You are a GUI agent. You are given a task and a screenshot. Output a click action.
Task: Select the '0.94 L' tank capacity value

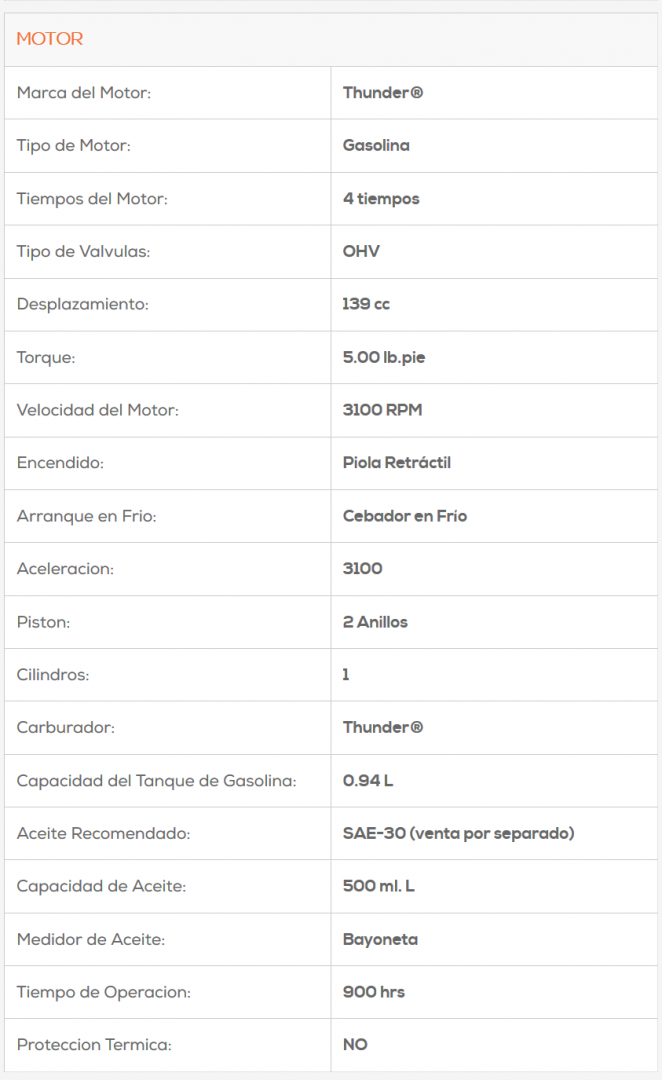click(368, 780)
